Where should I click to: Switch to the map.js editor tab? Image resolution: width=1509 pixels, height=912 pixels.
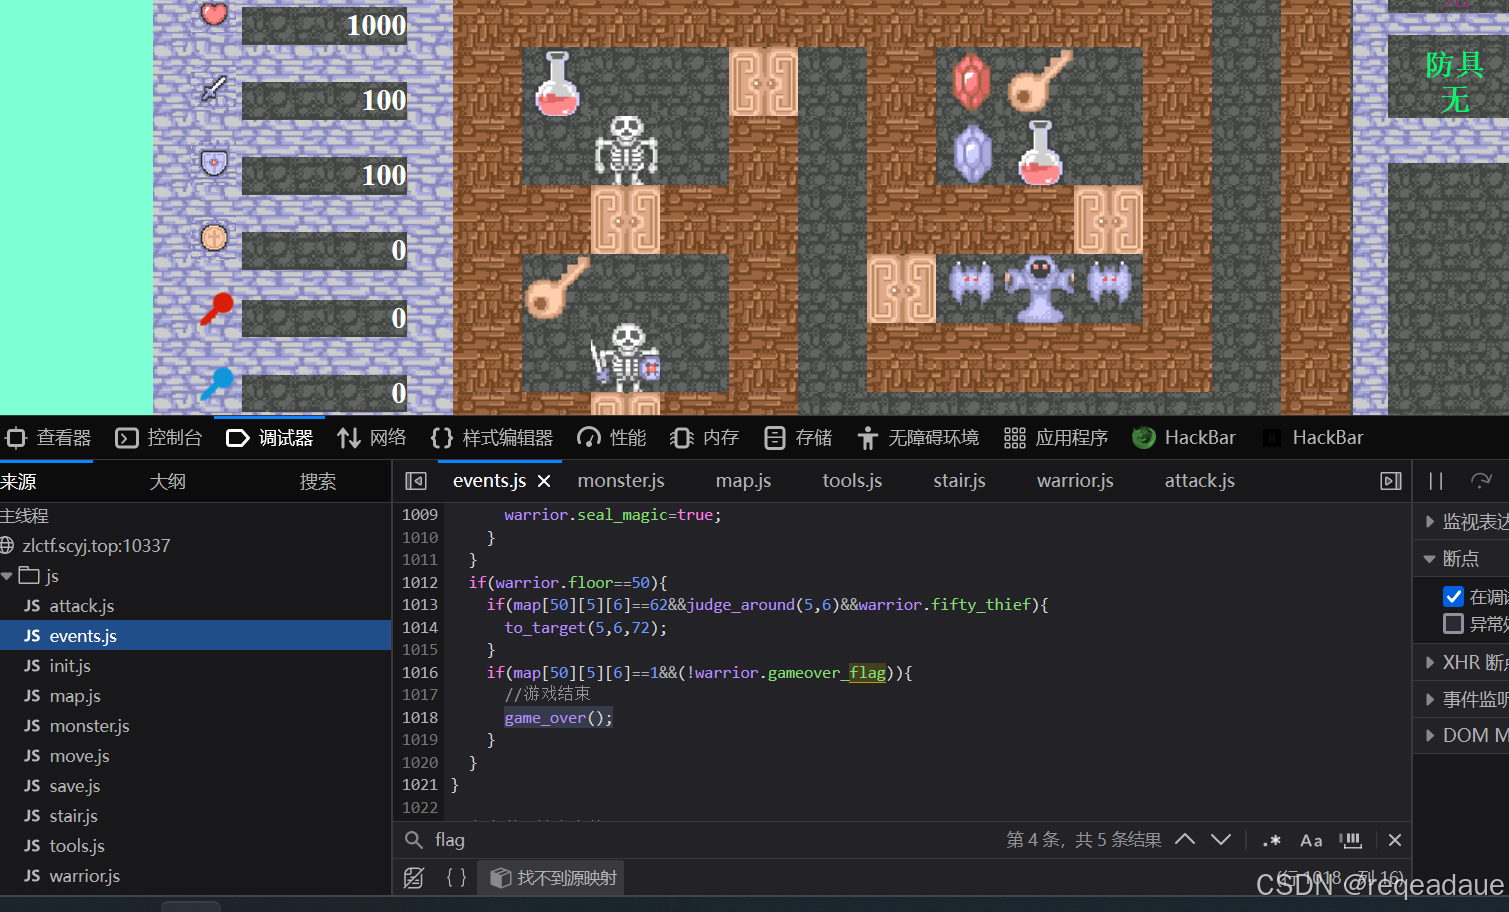pyautogui.click(x=743, y=481)
